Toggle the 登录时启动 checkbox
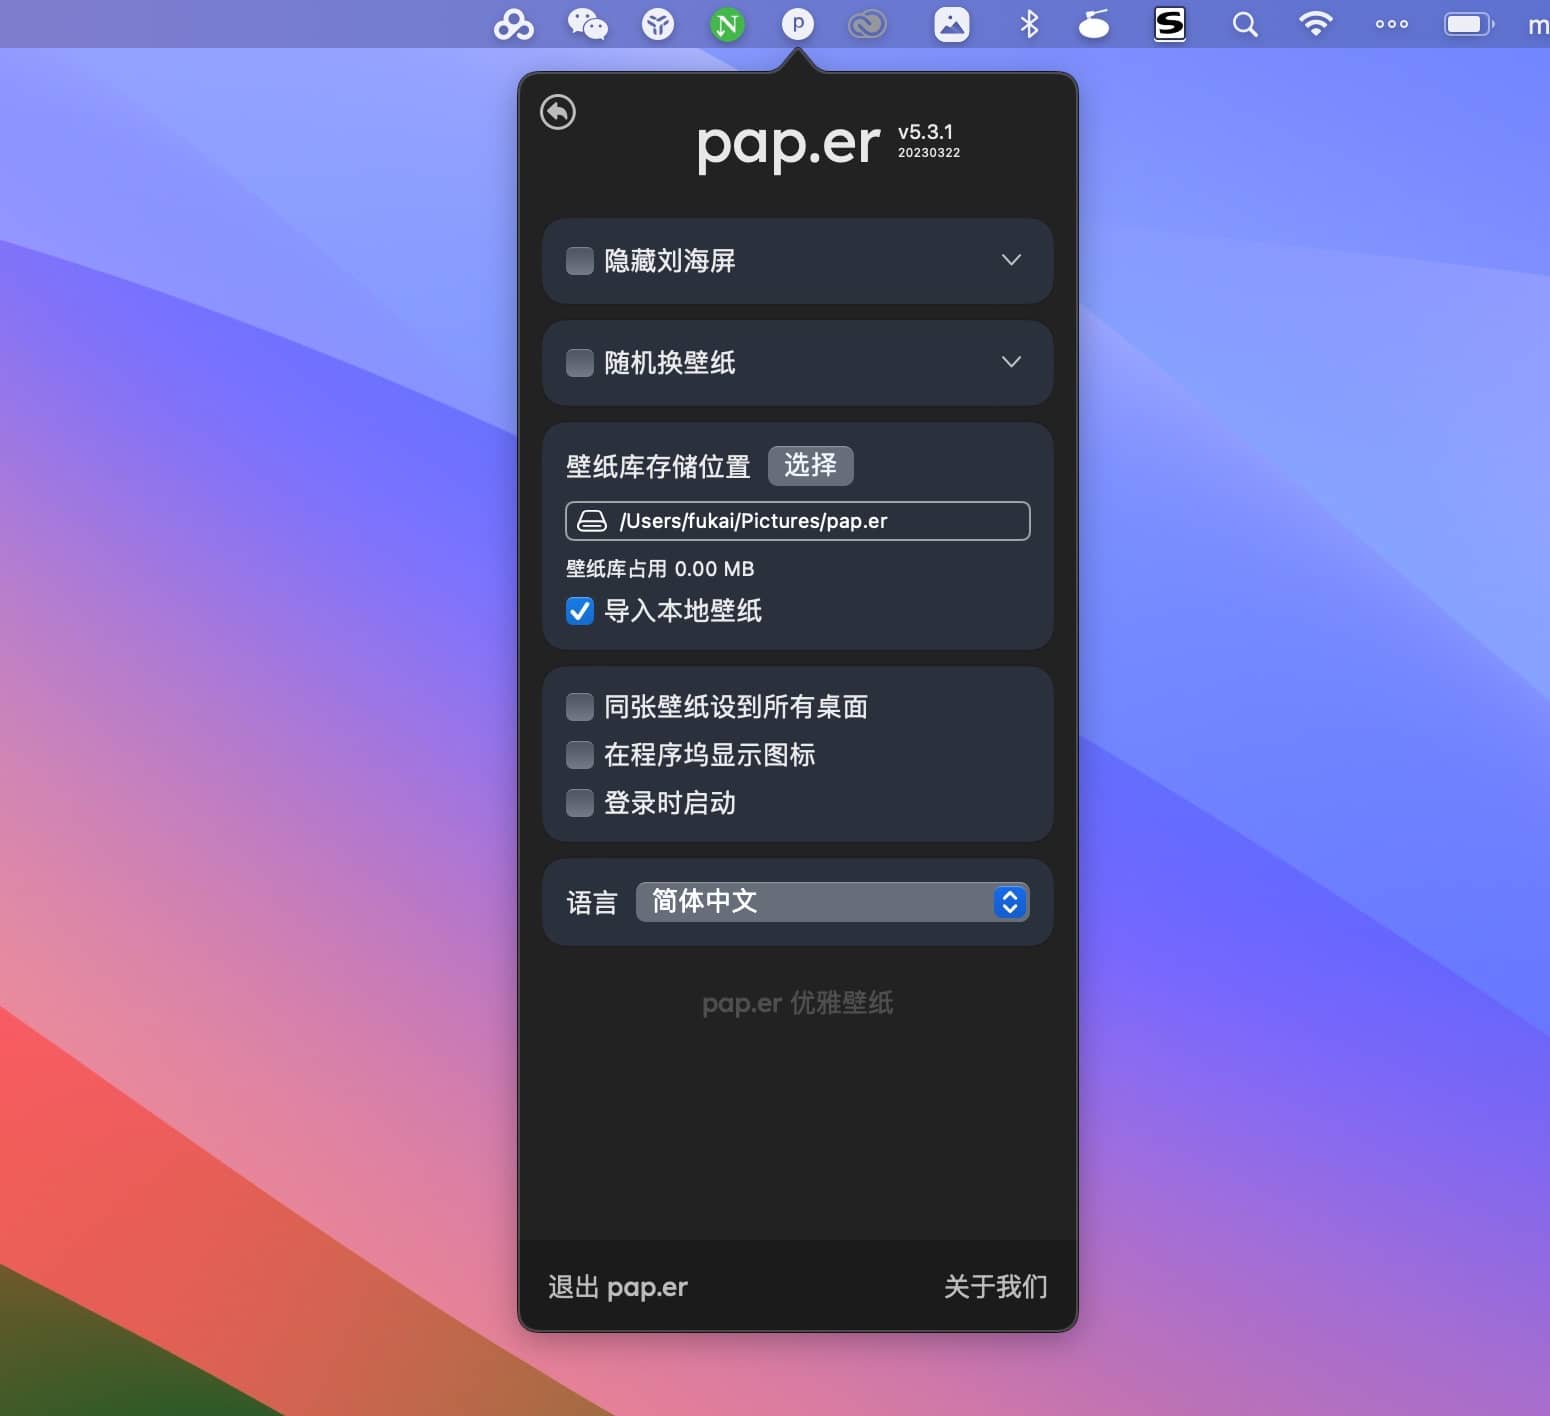Viewport: 1550px width, 1416px height. (580, 803)
